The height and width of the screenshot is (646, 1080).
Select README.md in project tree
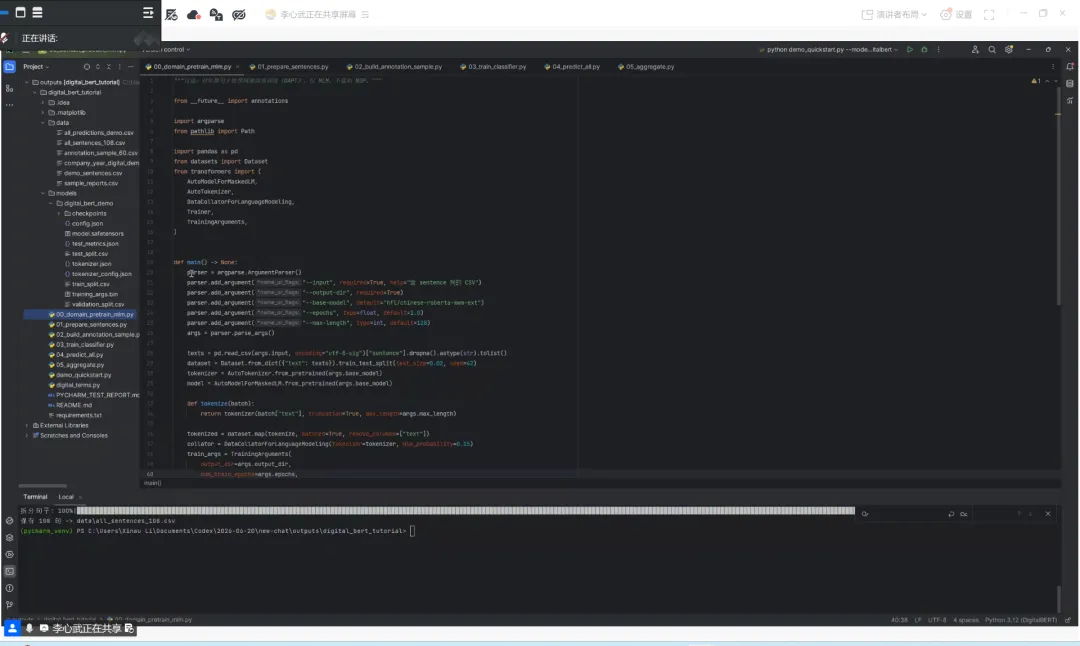(x=70, y=405)
